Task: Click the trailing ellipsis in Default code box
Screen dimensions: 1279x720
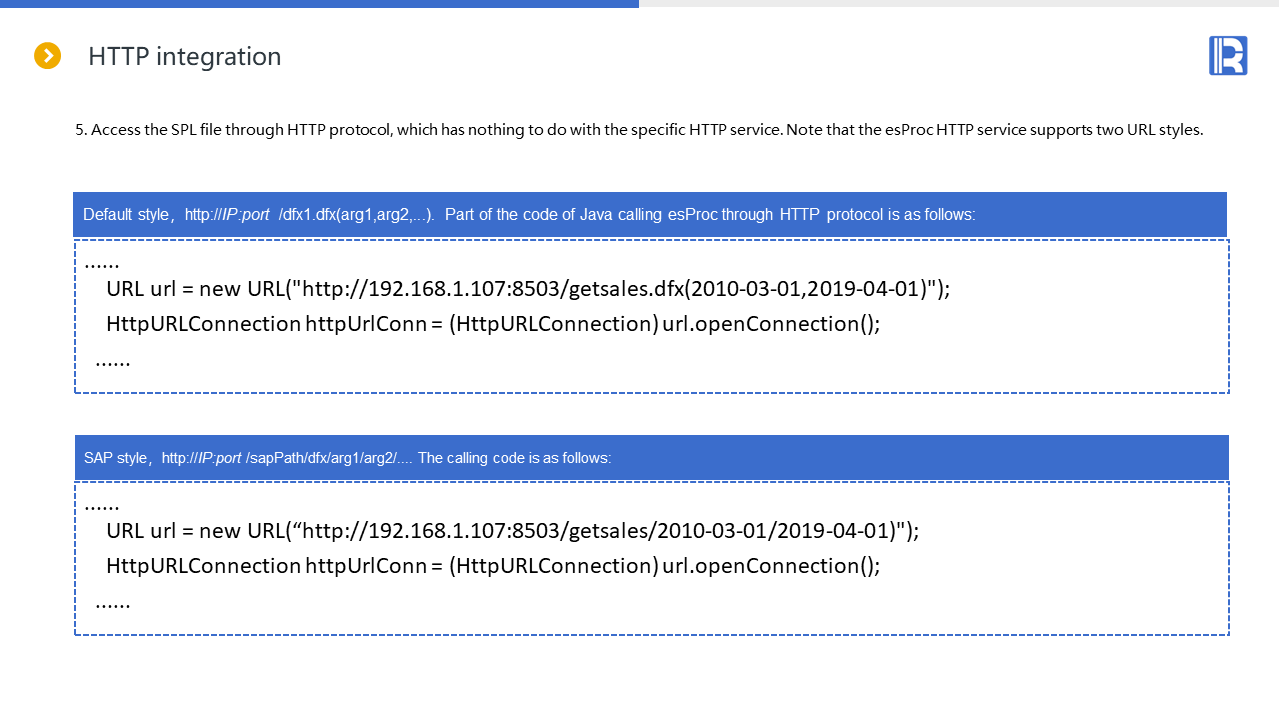Action: 112,360
